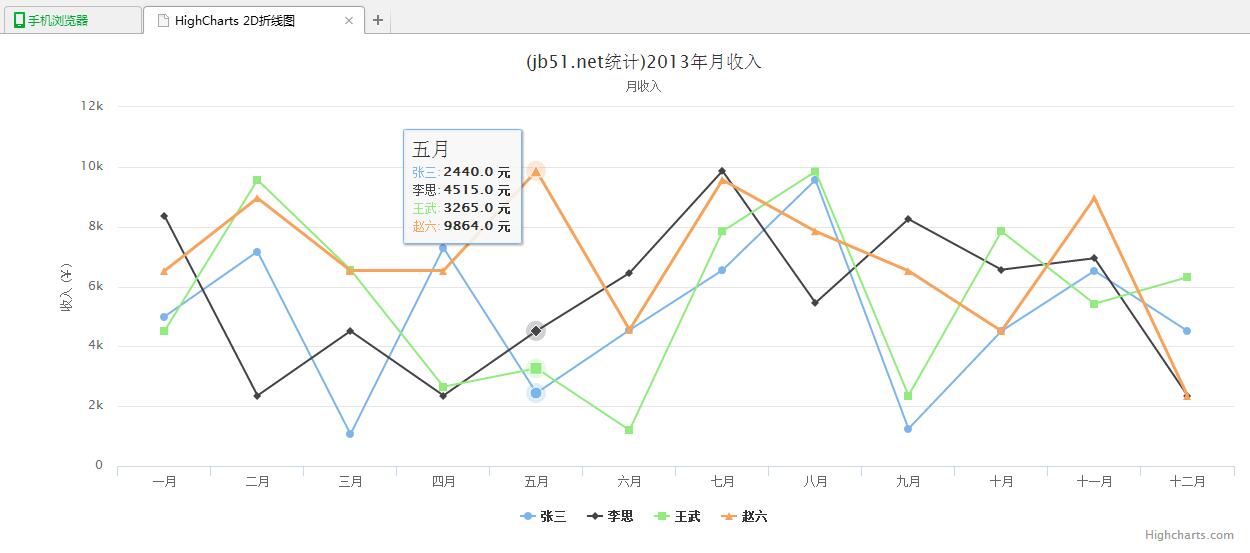Screen dimensions: 1250x553
Task: Hide the 王武 series via legend
Action: click(678, 517)
